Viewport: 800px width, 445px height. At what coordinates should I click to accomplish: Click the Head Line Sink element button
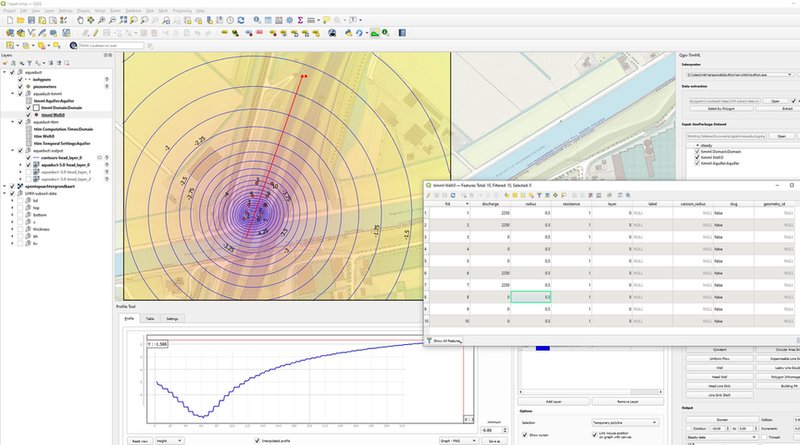pyautogui.click(x=719, y=386)
